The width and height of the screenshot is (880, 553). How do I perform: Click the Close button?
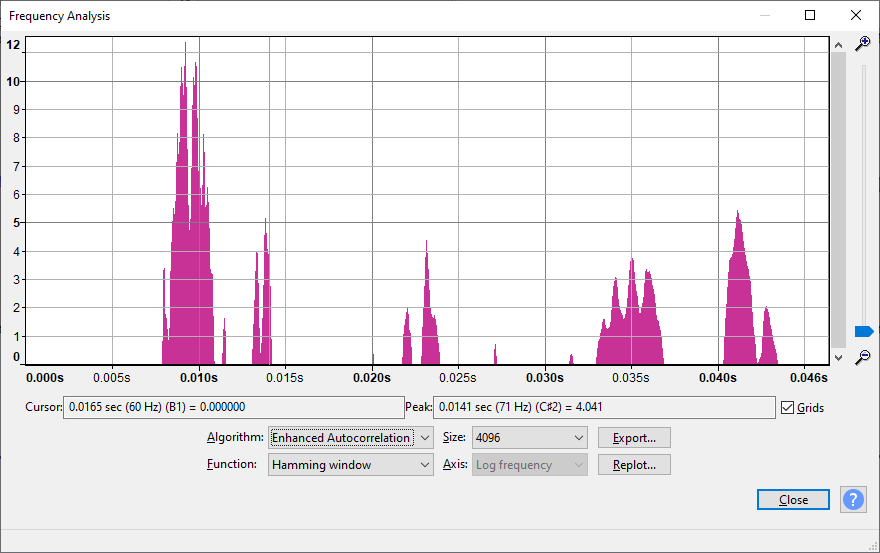point(793,500)
